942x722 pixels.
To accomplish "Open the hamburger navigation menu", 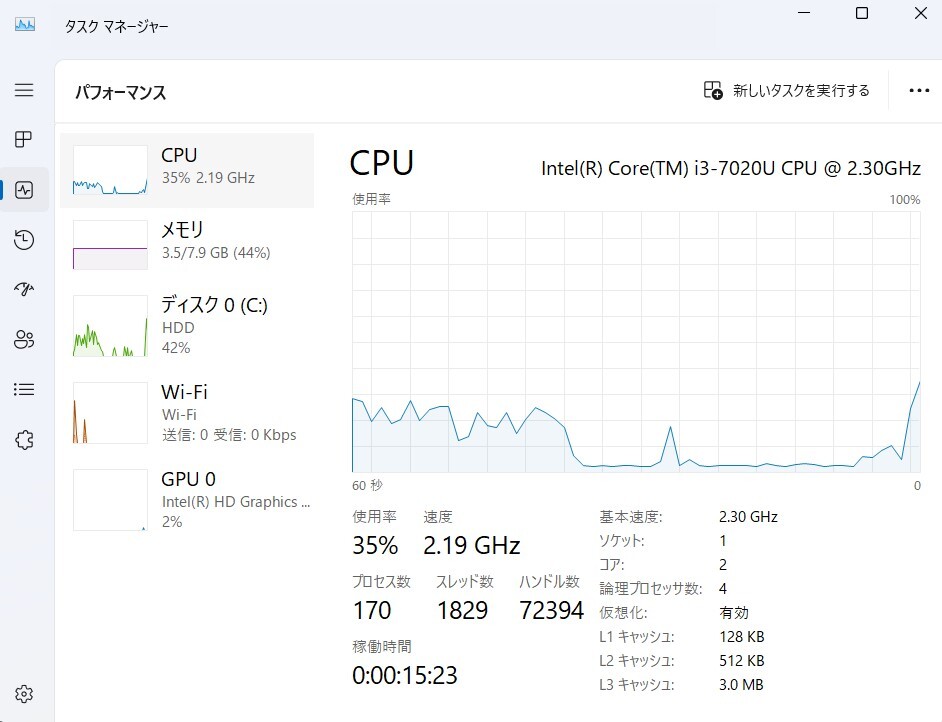I will (24, 90).
